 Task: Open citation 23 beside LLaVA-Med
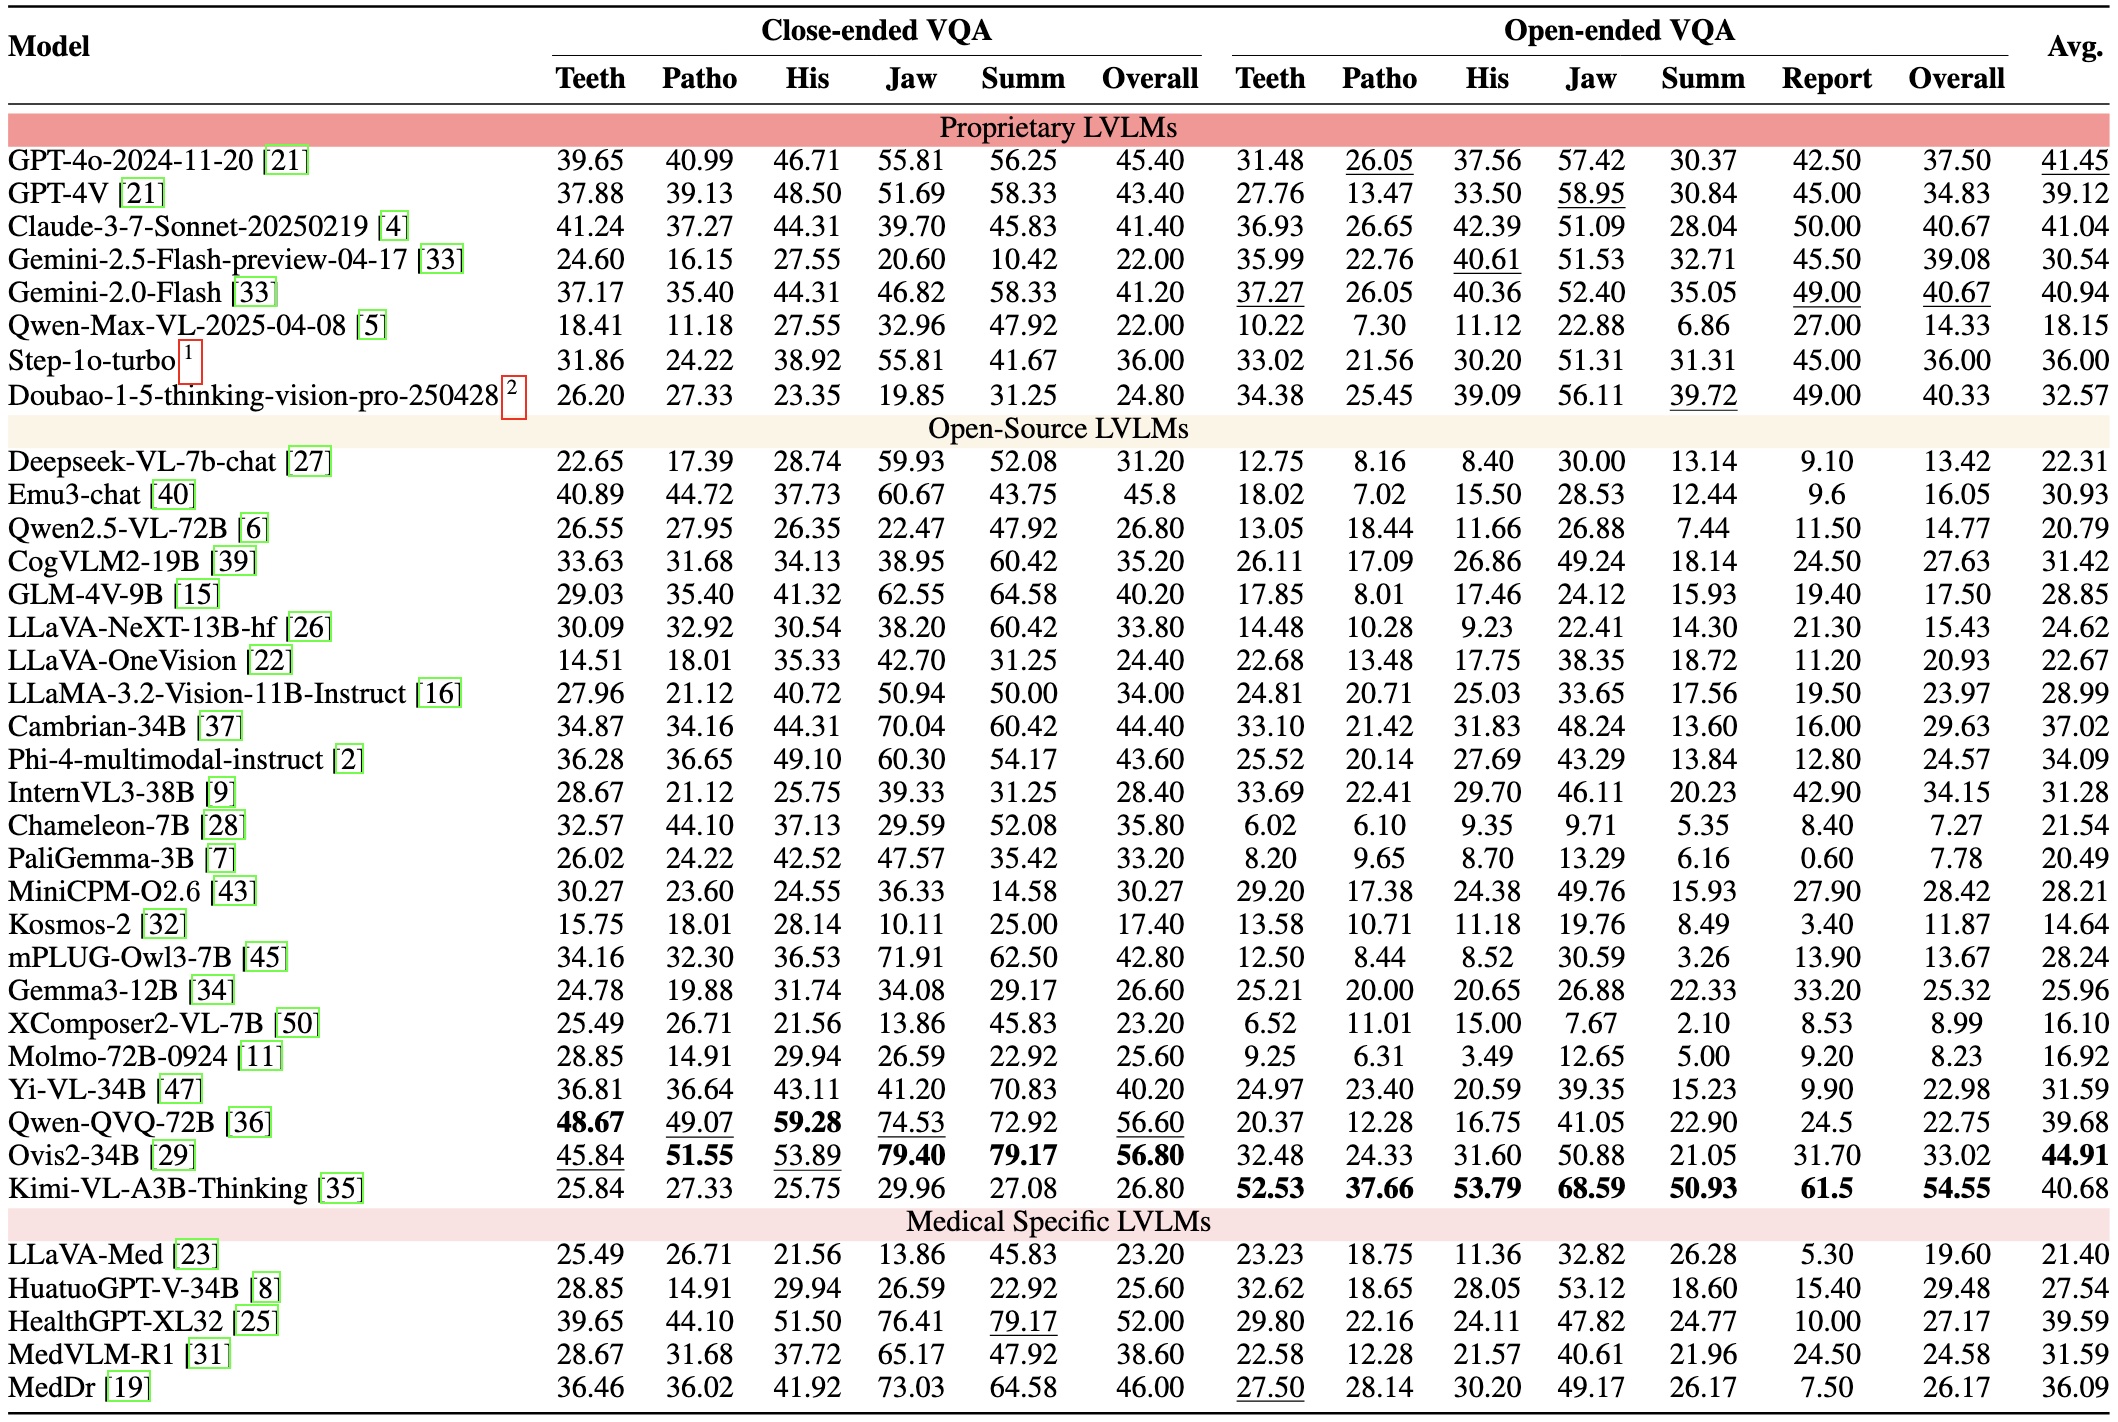tap(195, 1255)
